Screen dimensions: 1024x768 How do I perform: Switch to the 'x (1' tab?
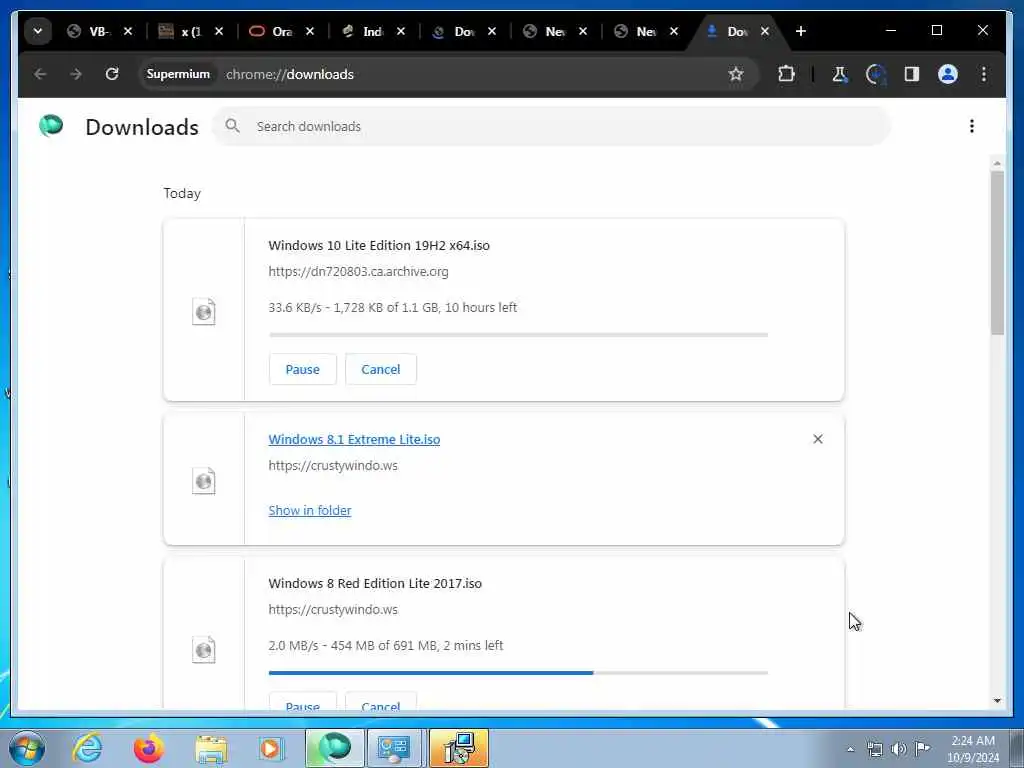coord(189,31)
